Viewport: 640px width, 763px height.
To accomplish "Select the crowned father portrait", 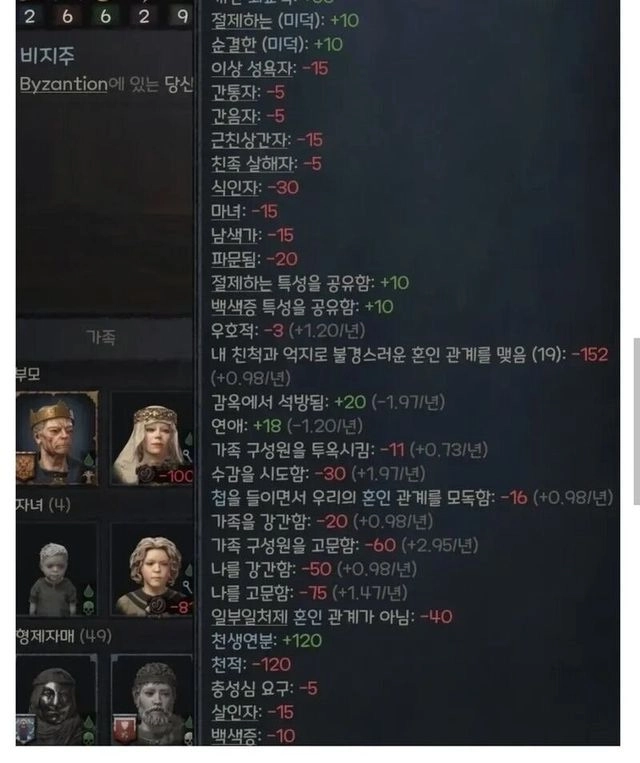I will point(56,438).
